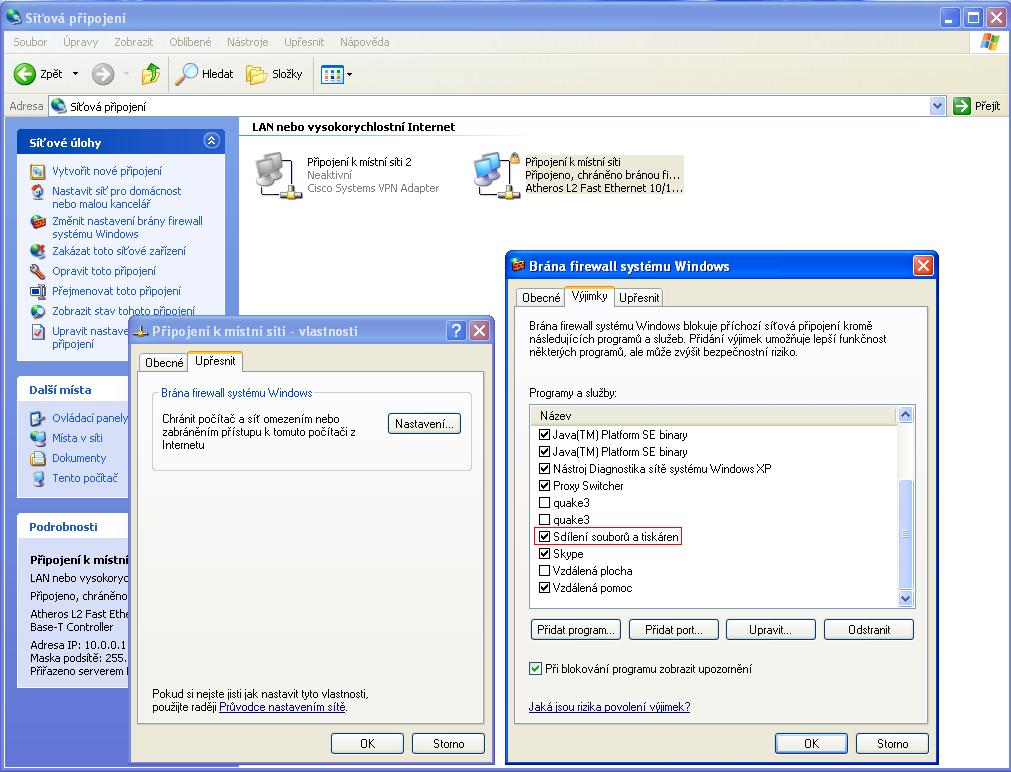Click the Hledat search icon
This screenshot has height=772, width=1011.
(x=187, y=74)
